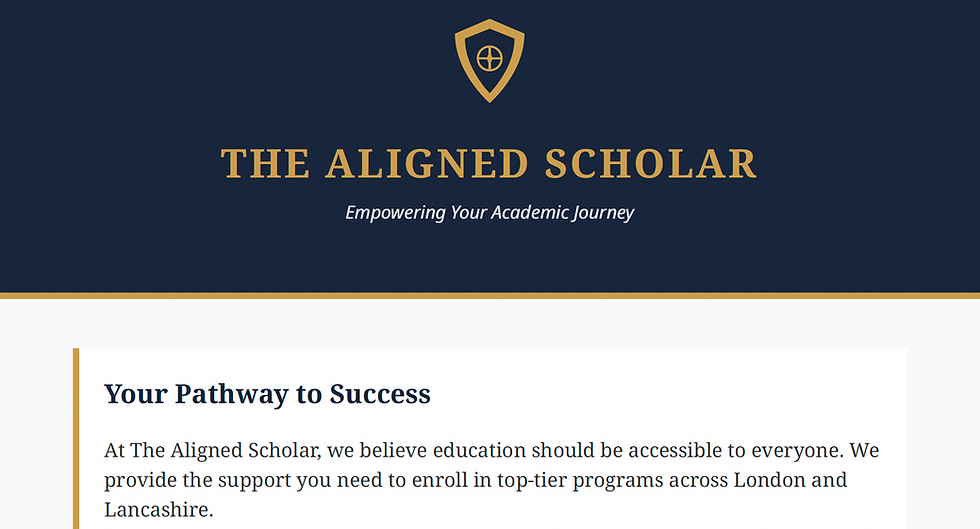Image resolution: width=980 pixels, height=529 pixels.
Task: Click the gold left border of the card
Action: click(76, 438)
